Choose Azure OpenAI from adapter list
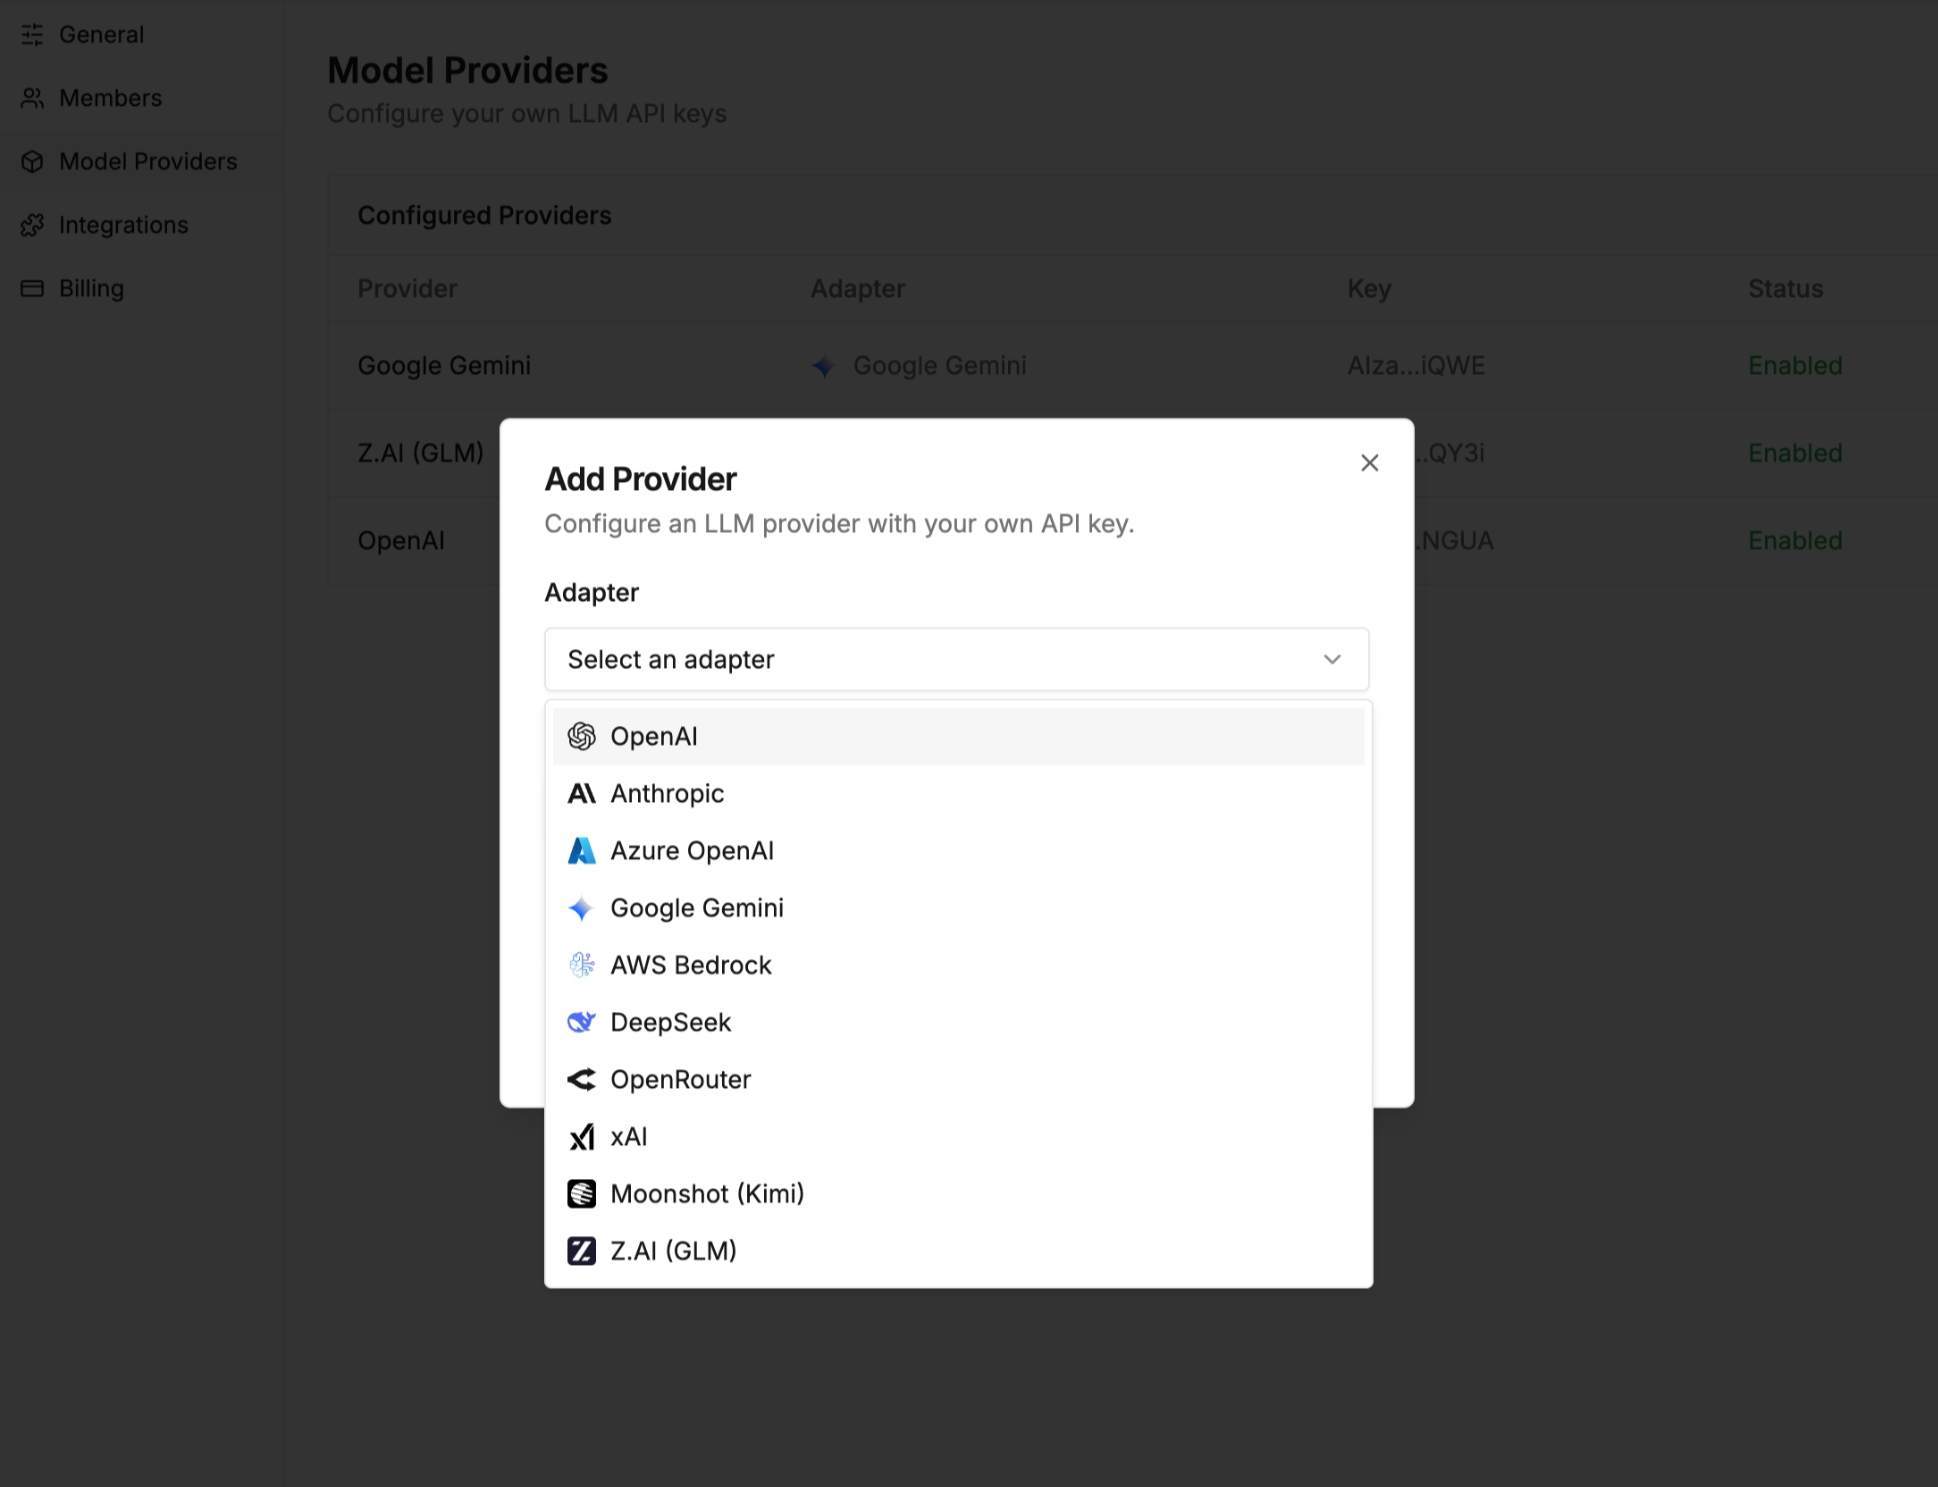The height and width of the screenshot is (1487, 1938). (958, 850)
